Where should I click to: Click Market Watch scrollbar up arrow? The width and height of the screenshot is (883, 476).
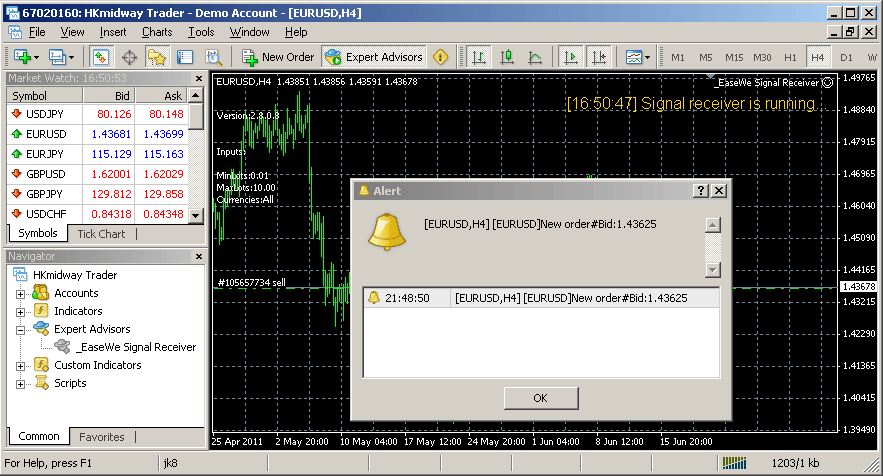(195, 95)
